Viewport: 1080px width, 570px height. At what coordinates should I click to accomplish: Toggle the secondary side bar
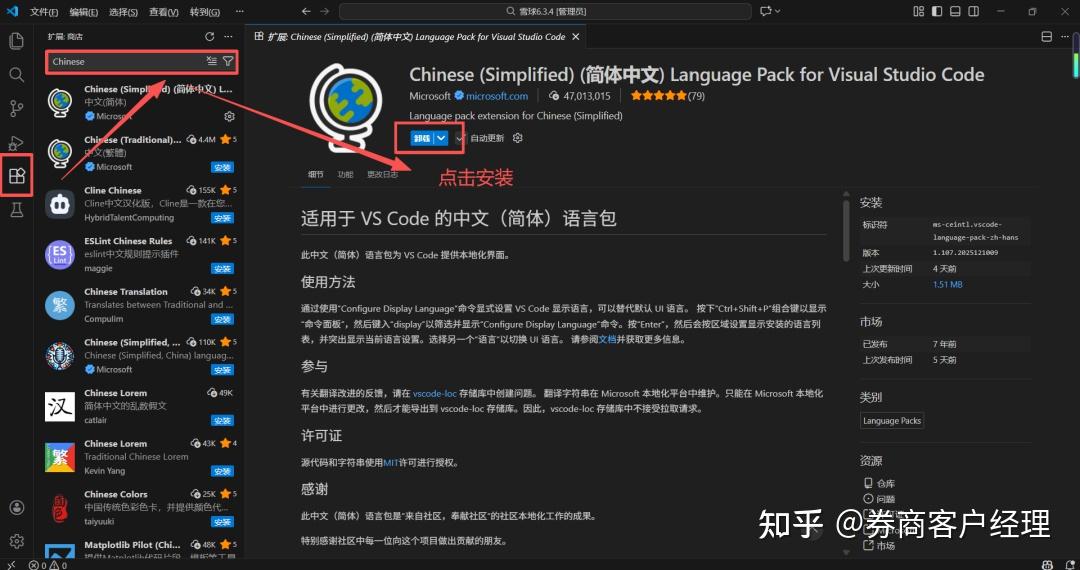coord(974,11)
